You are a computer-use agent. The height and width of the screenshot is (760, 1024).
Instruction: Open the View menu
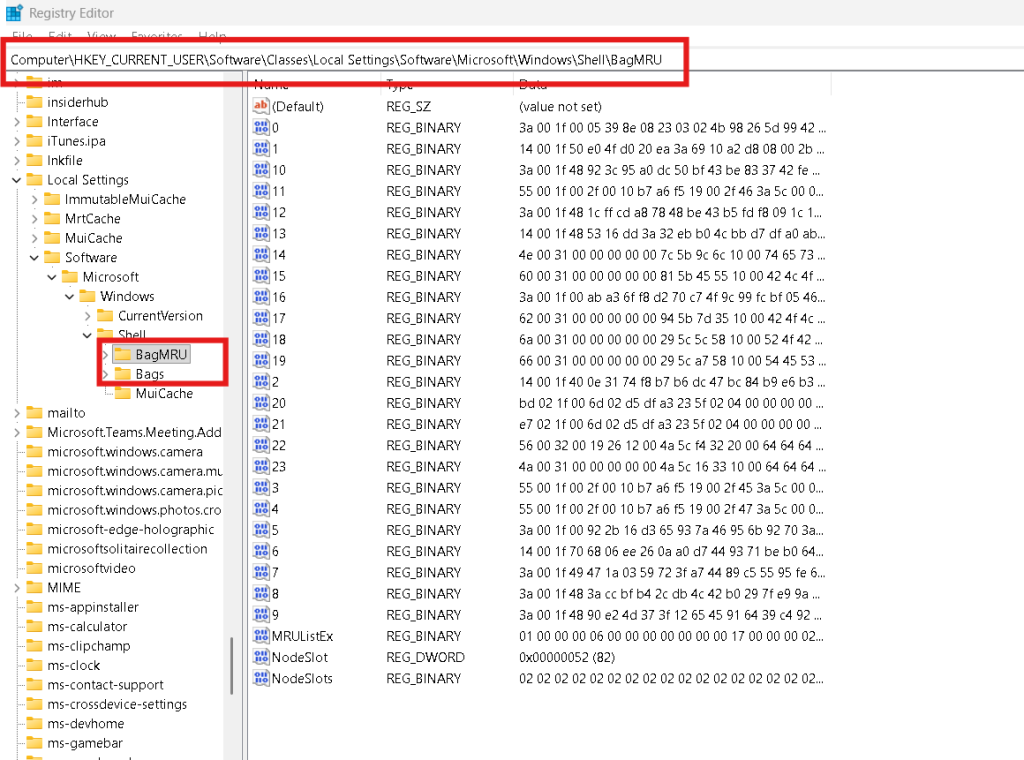(x=103, y=36)
